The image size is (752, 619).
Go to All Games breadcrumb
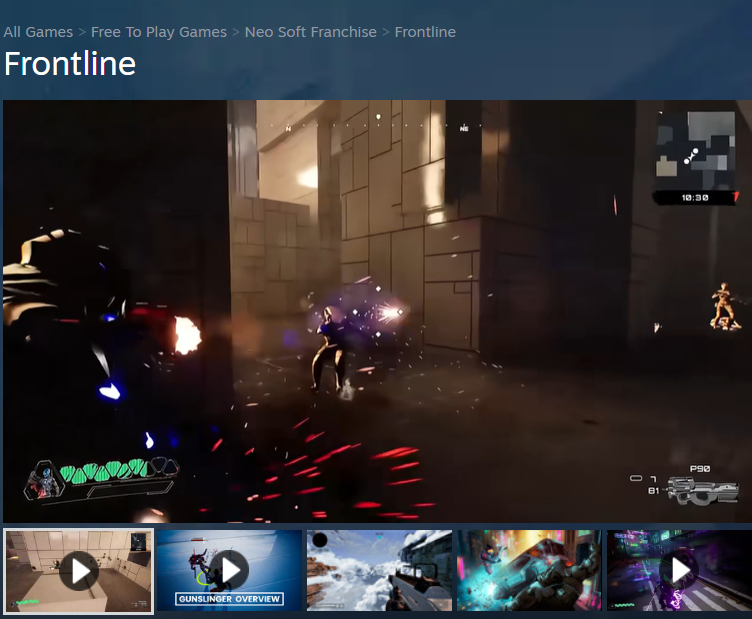[38, 32]
